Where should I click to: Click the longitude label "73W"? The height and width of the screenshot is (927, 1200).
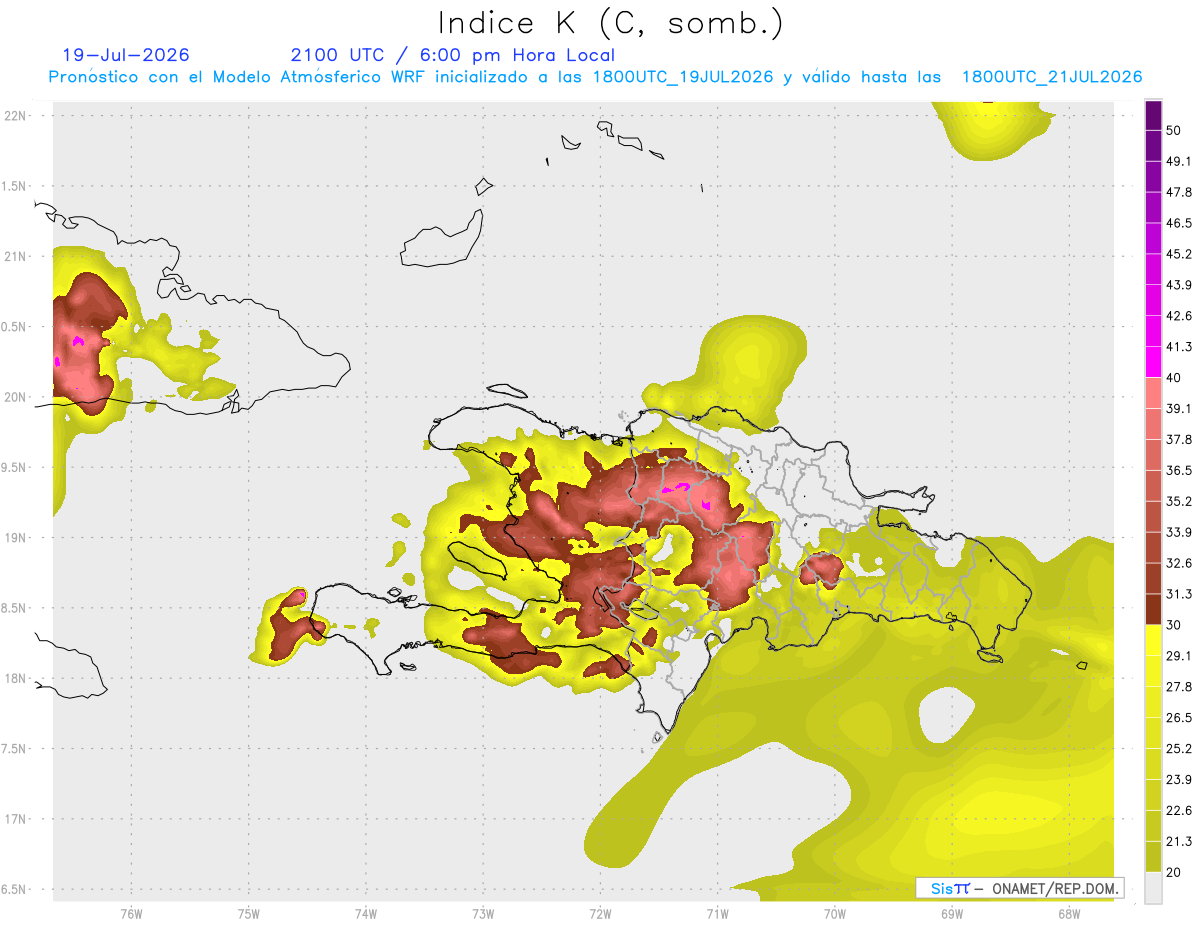pos(483,913)
